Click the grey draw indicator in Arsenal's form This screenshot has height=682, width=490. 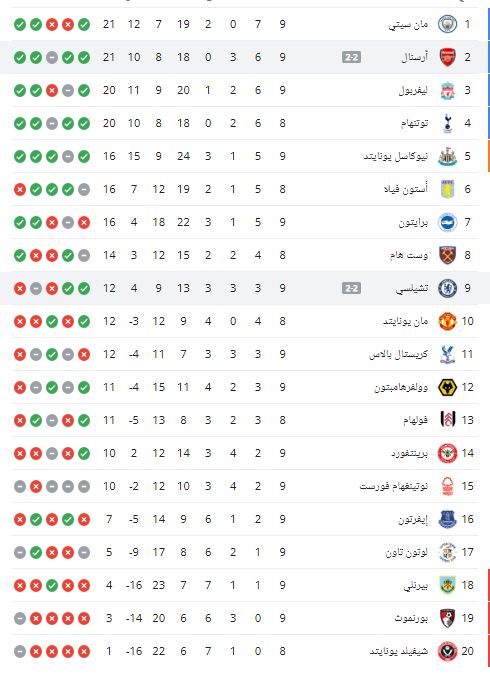click(52, 57)
